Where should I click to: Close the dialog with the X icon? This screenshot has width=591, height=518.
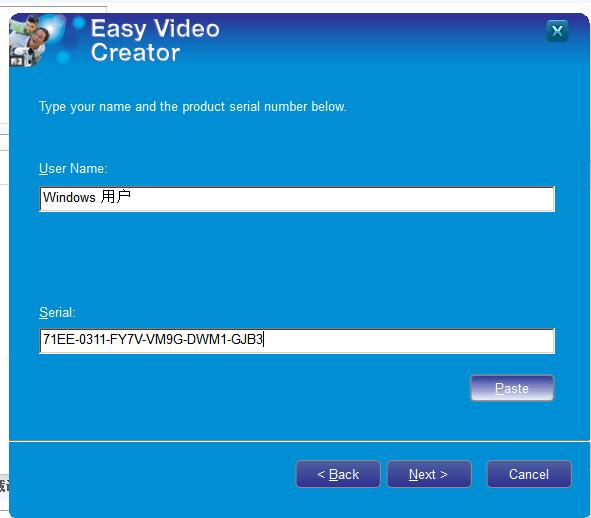coord(557,31)
